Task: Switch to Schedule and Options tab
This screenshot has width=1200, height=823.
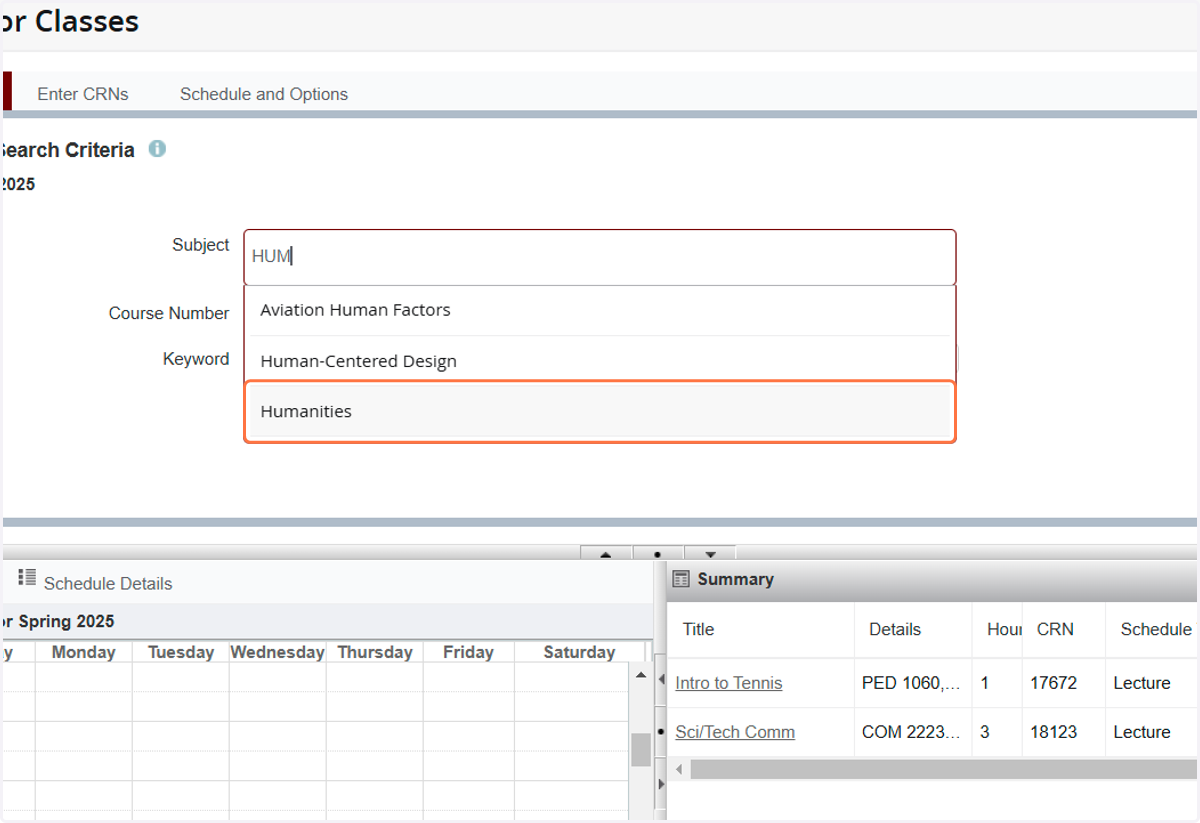Action: click(x=264, y=94)
